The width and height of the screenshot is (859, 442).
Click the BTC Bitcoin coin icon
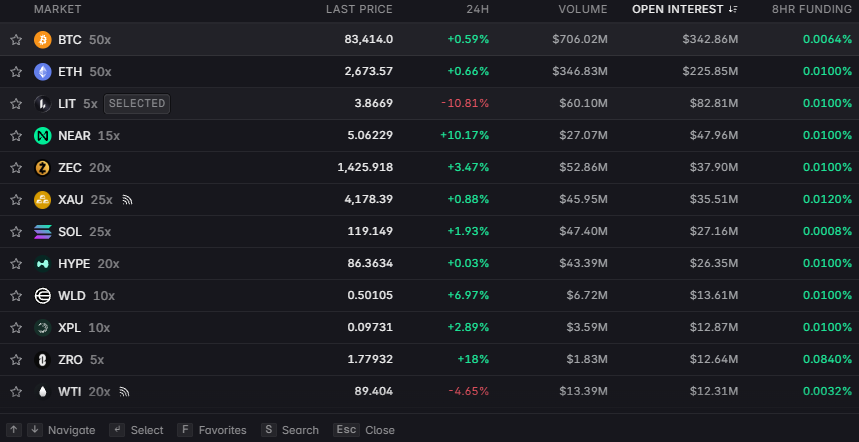click(x=43, y=39)
